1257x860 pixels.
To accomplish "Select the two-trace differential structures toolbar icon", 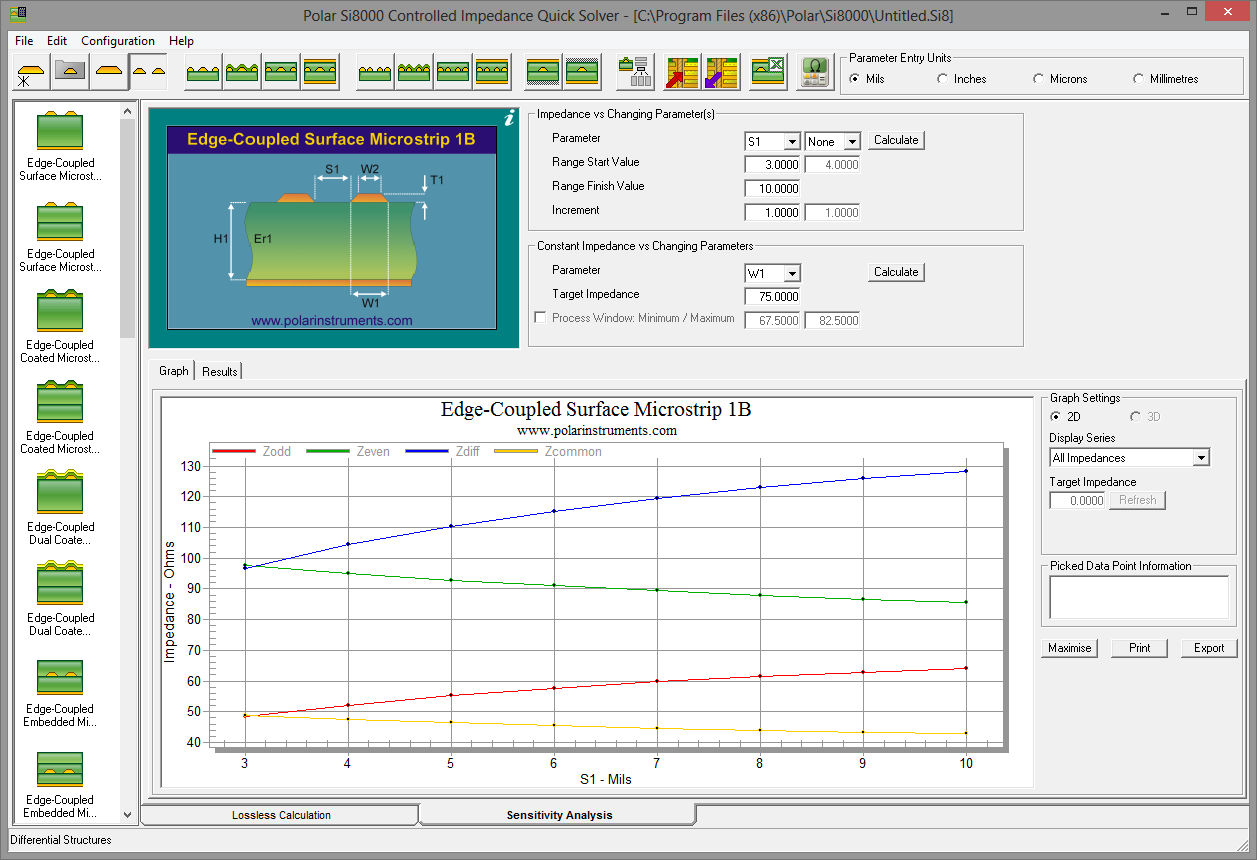I will pyautogui.click(x=148, y=72).
